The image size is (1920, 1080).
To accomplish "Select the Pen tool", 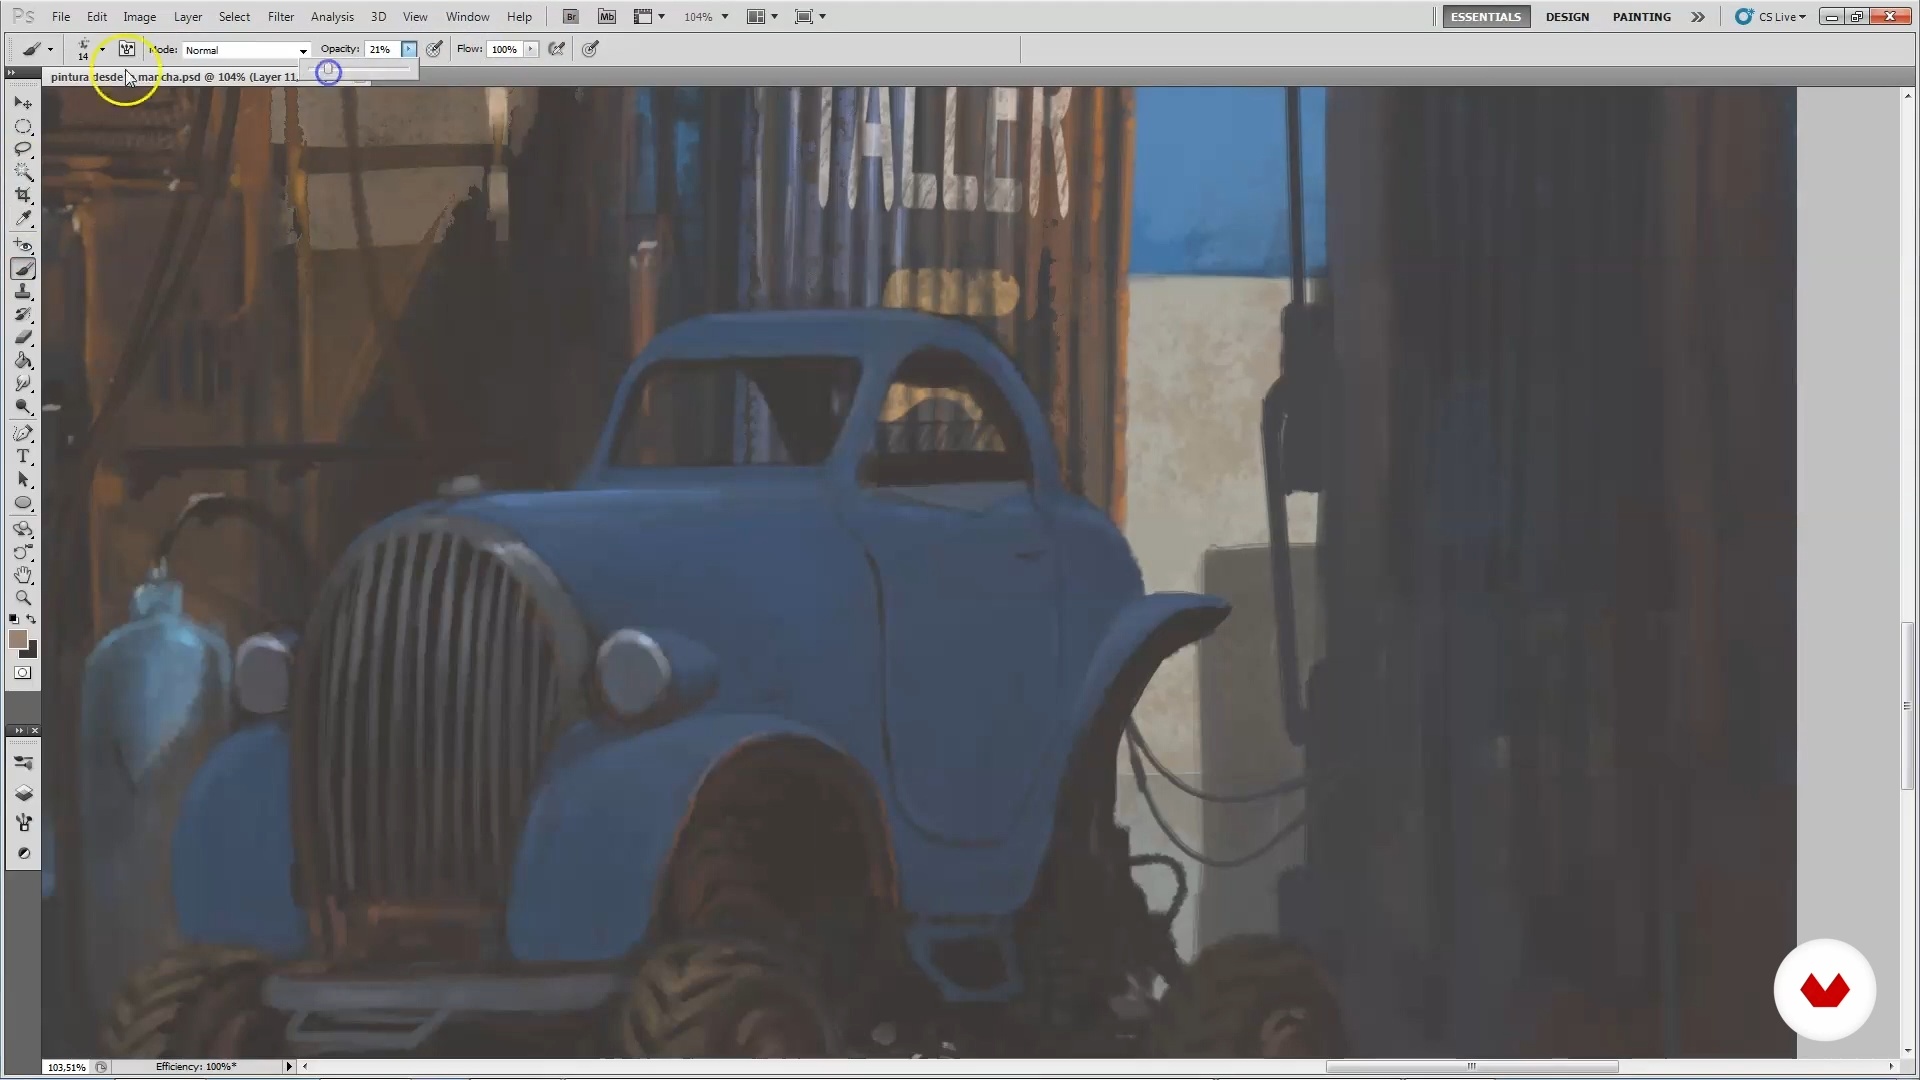I will point(23,434).
